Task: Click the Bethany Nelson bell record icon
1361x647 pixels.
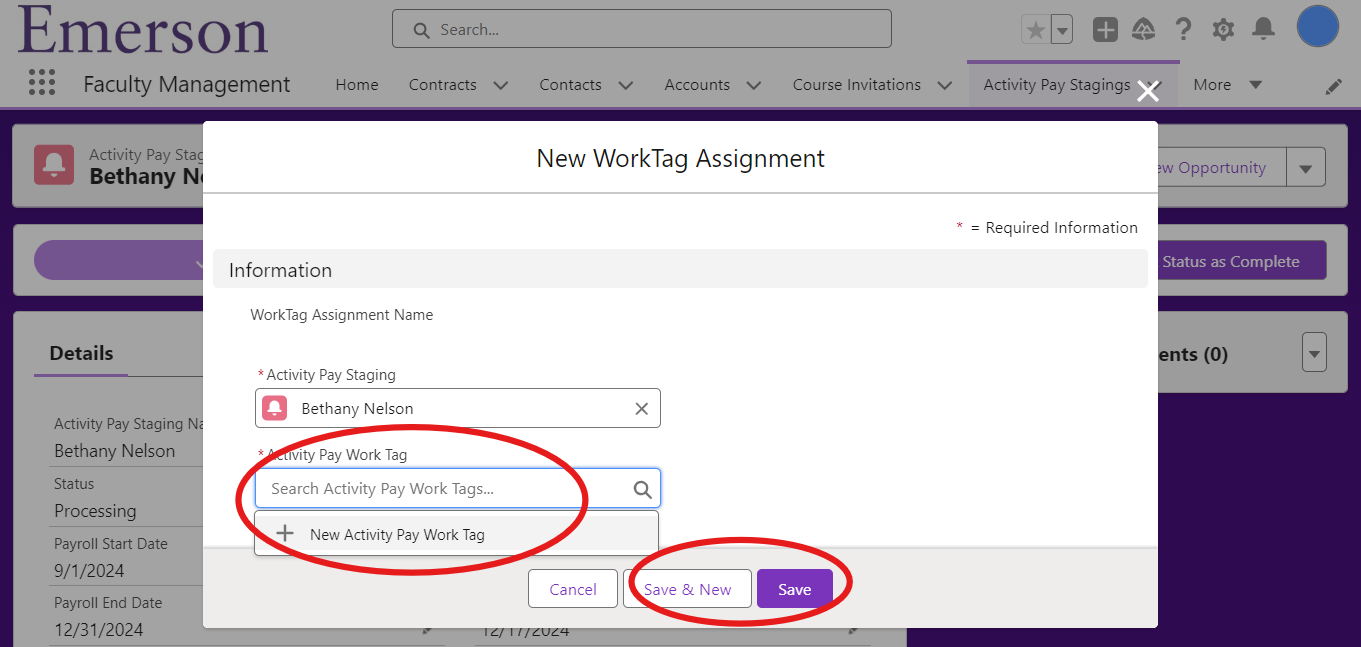Action: point(274,408)
